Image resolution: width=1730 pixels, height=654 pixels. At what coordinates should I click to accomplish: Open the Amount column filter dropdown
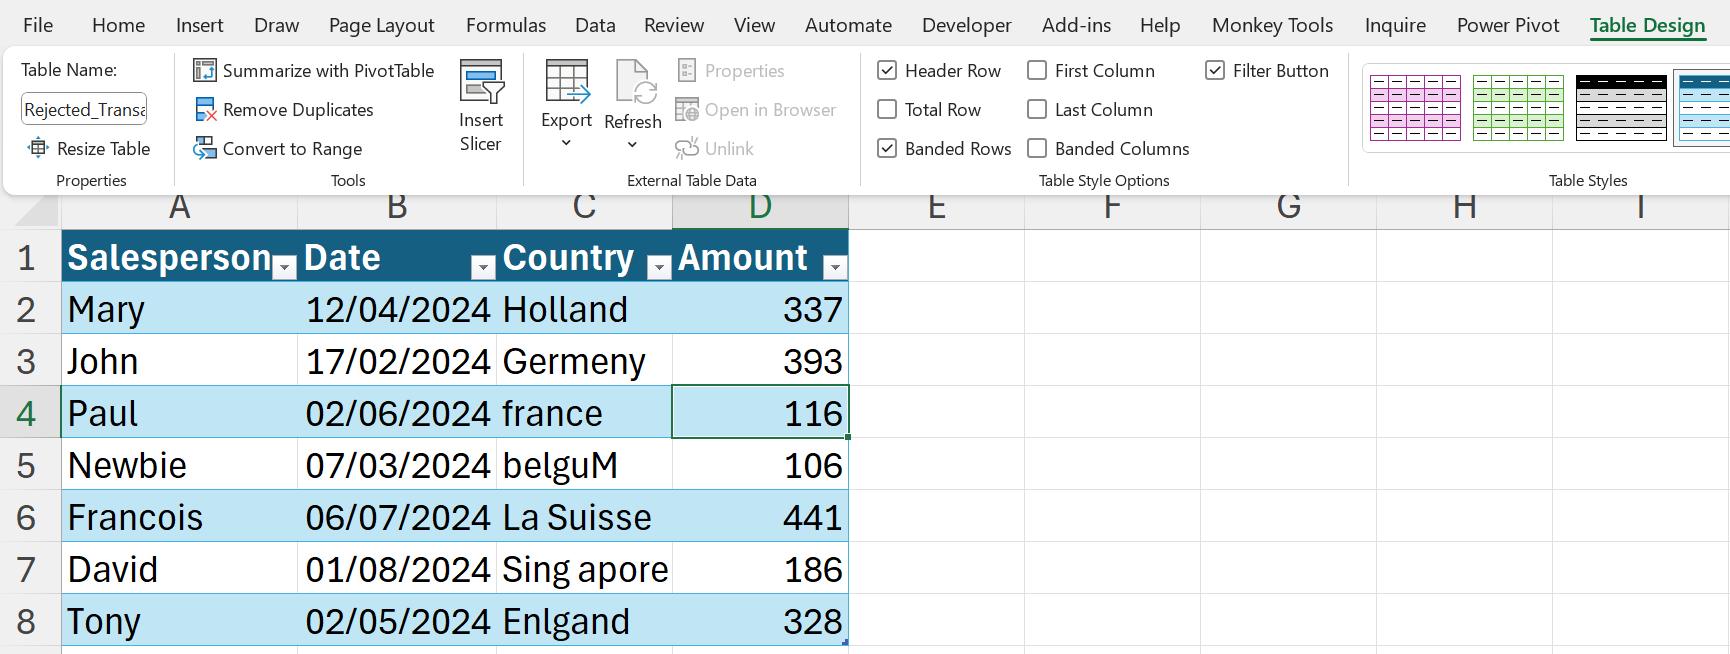coord(835,267)
